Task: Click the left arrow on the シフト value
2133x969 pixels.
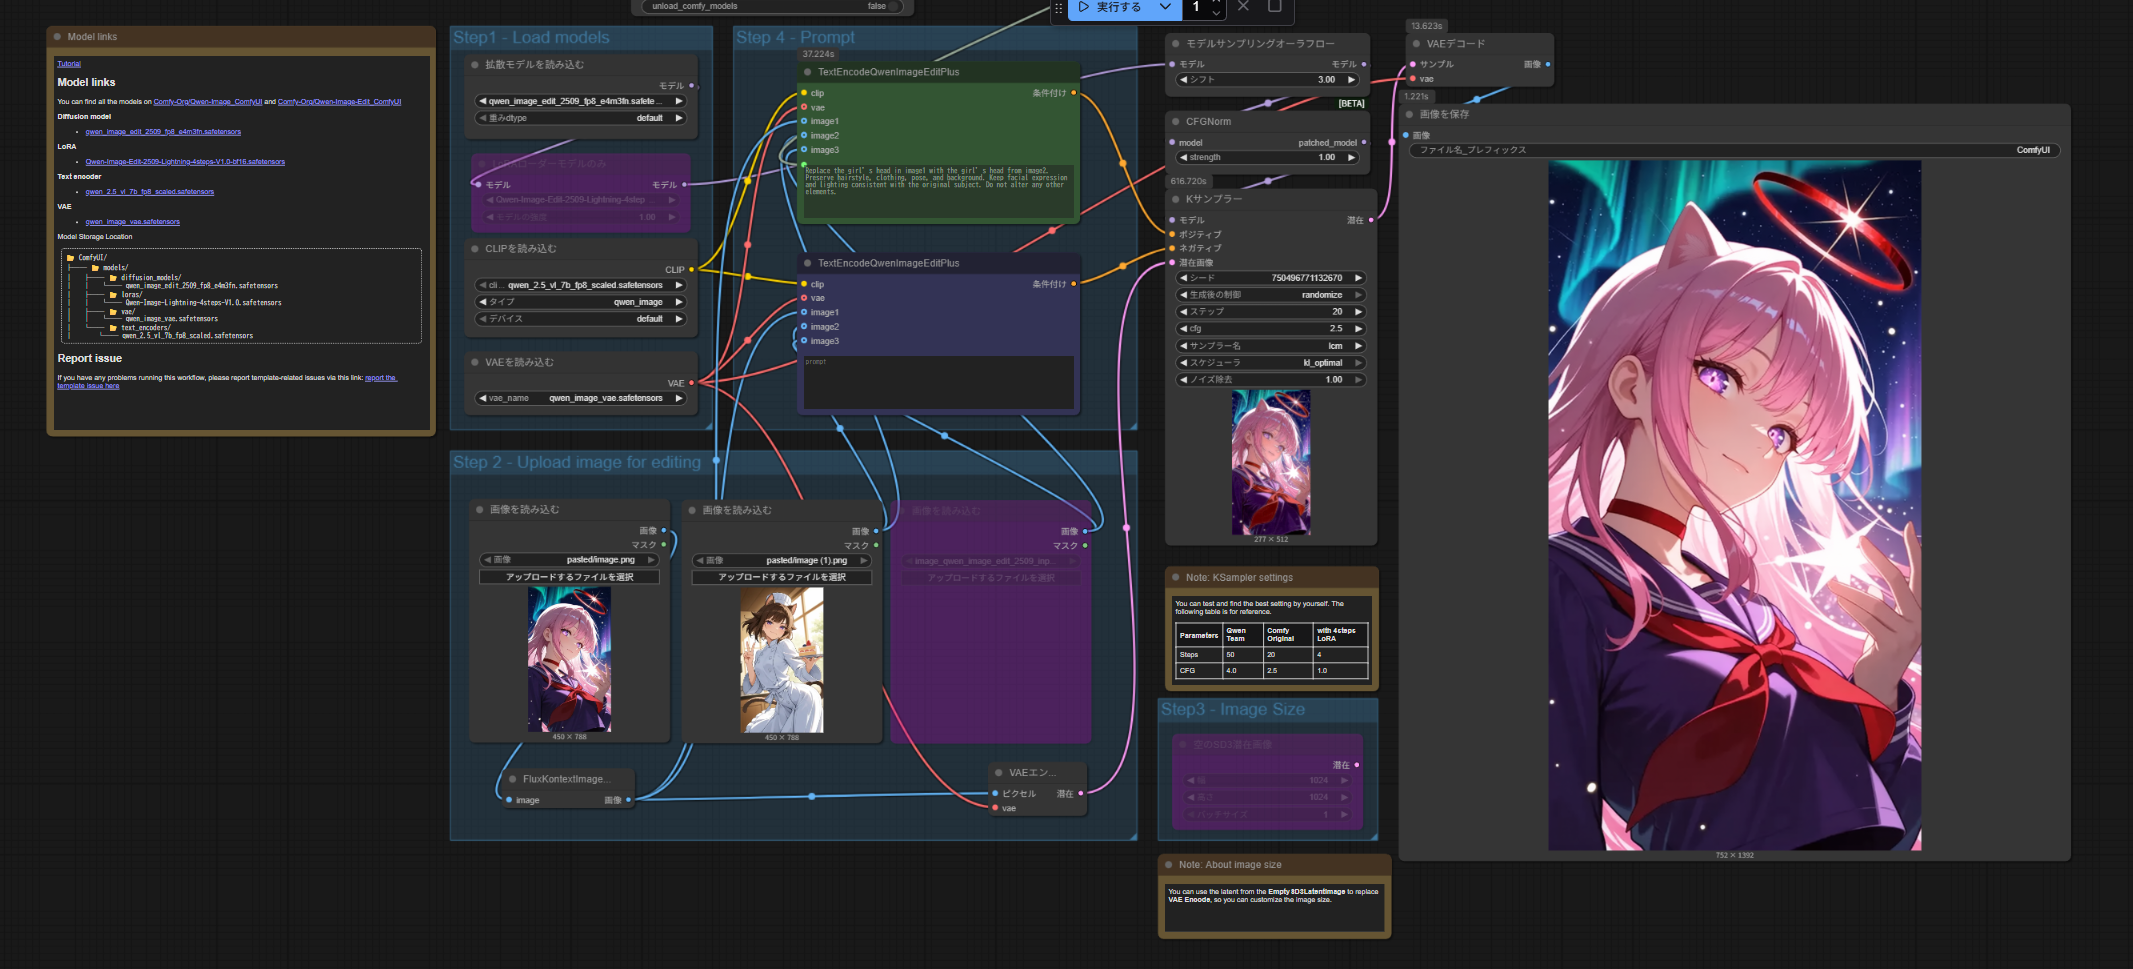Action: [x=1184, y=80]
